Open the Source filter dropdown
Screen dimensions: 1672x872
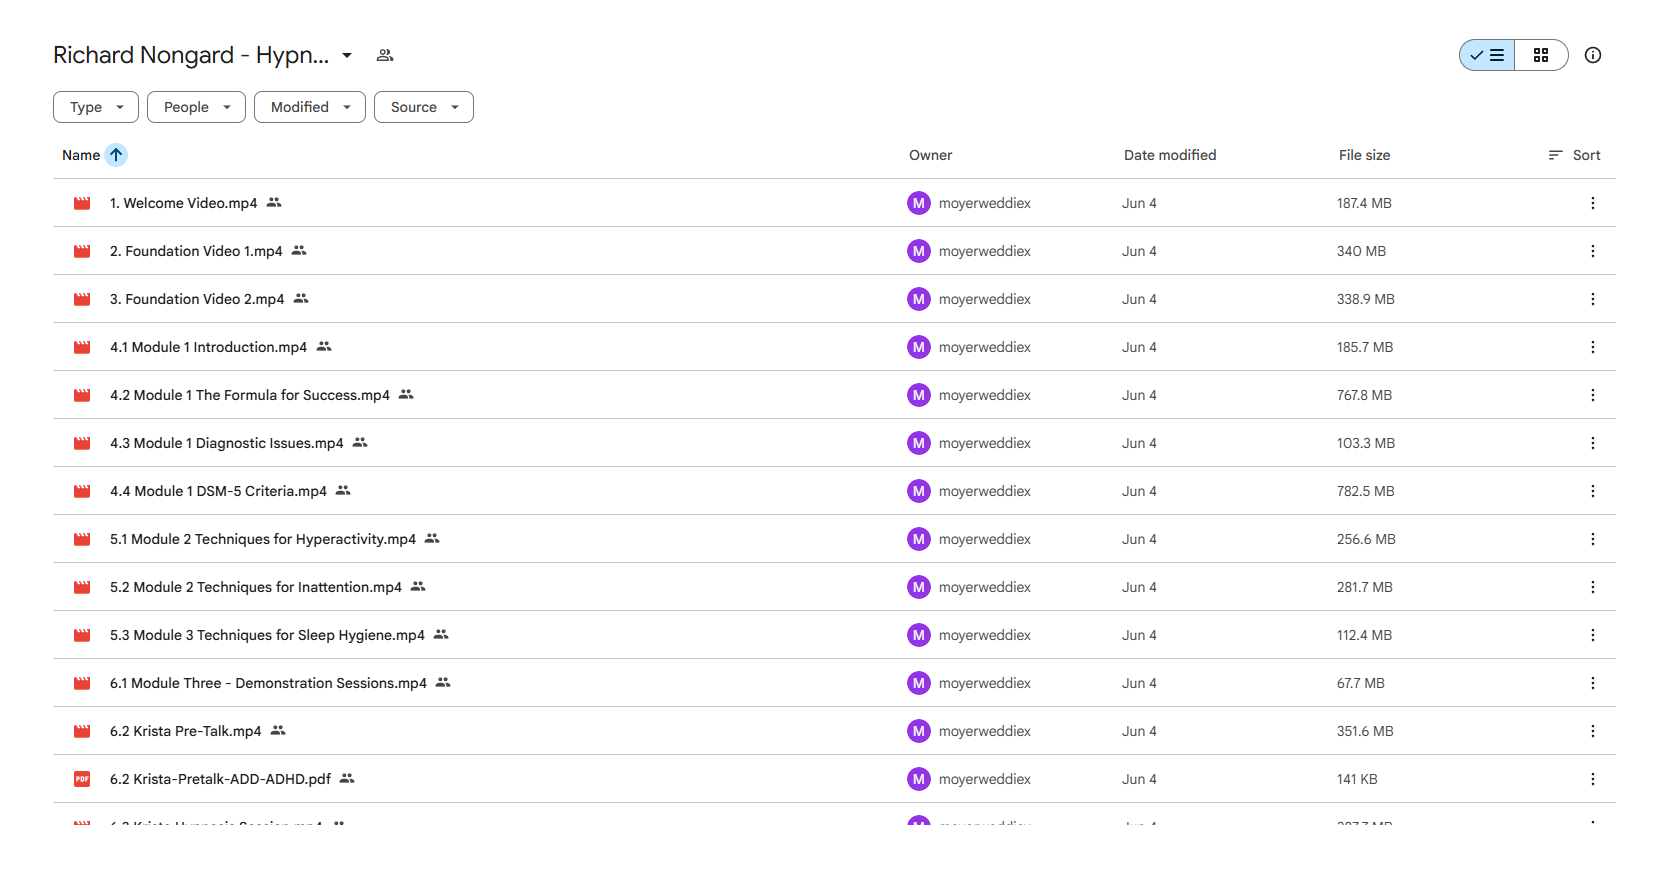[x=424, y=107]
